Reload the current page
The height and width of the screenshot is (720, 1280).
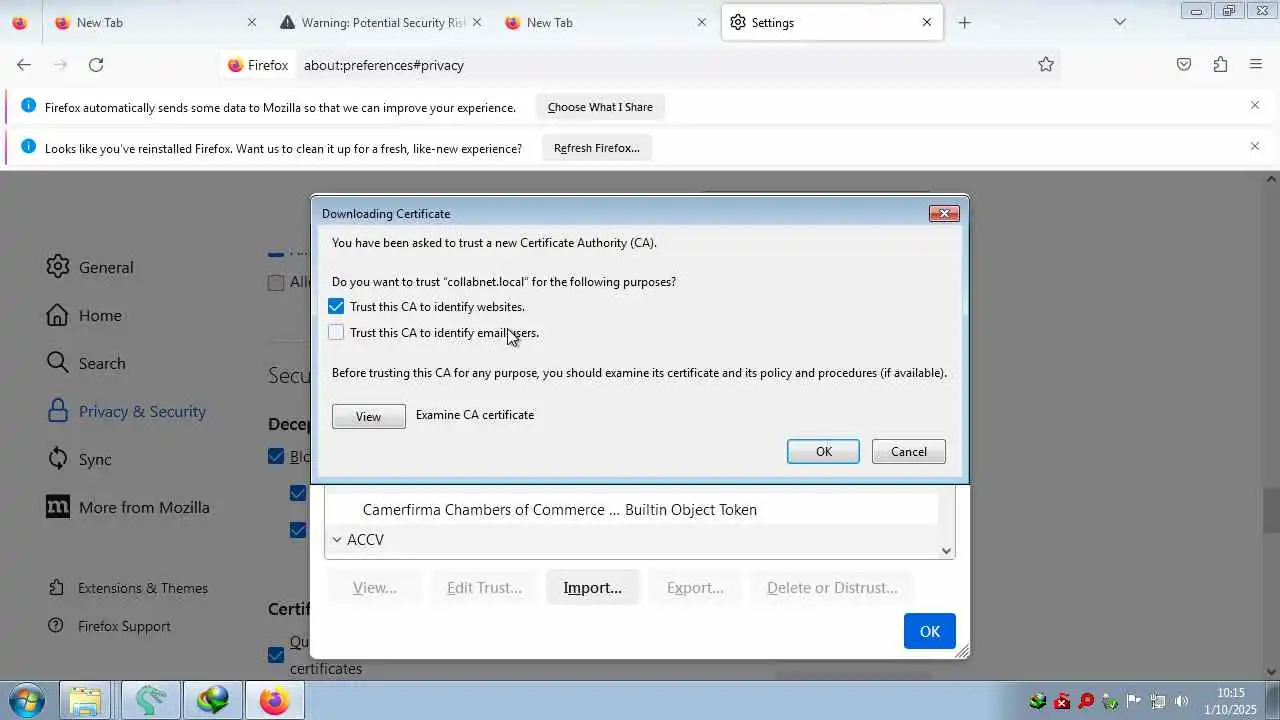(96, 65)
